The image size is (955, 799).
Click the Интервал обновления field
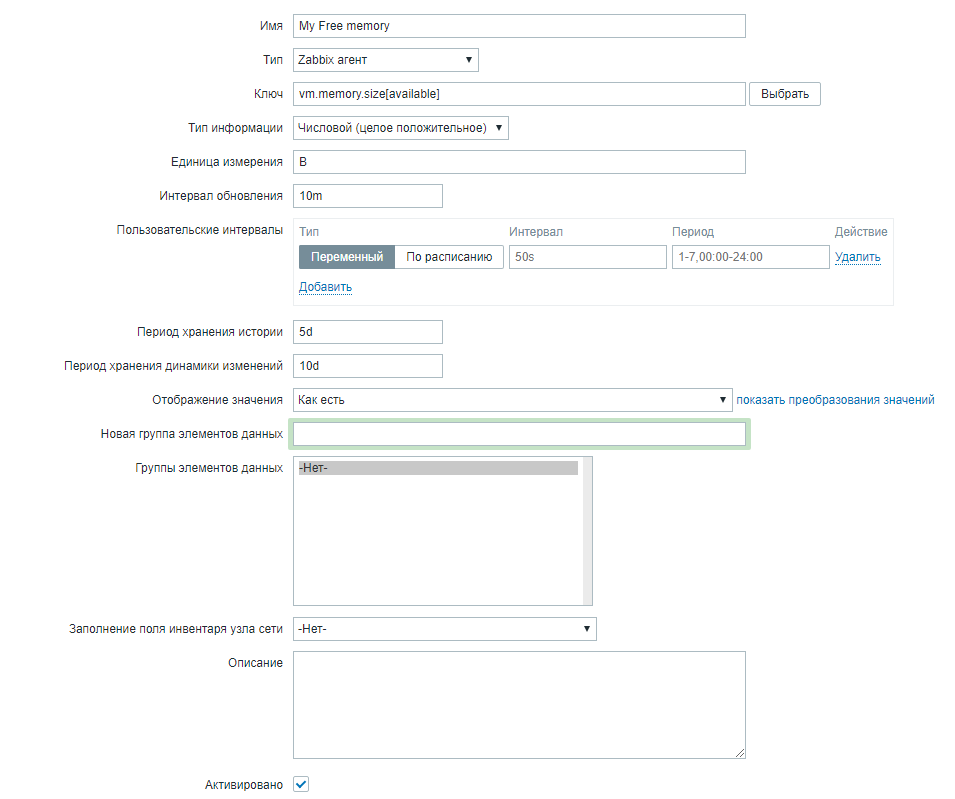coord(368,196)
